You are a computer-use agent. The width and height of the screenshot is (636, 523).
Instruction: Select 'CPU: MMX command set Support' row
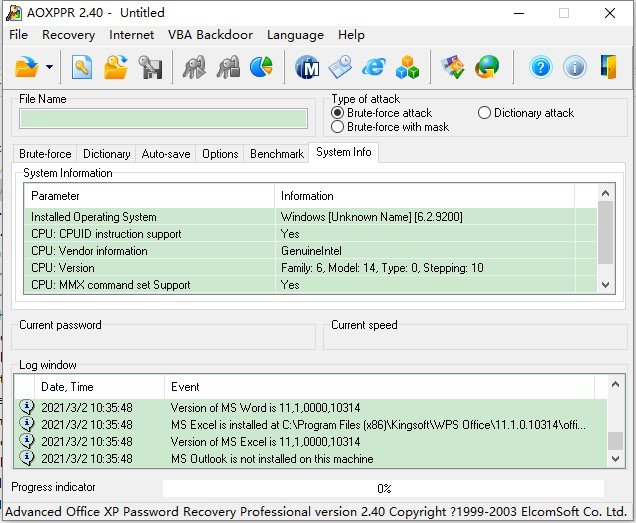click(x=311, y=285)
